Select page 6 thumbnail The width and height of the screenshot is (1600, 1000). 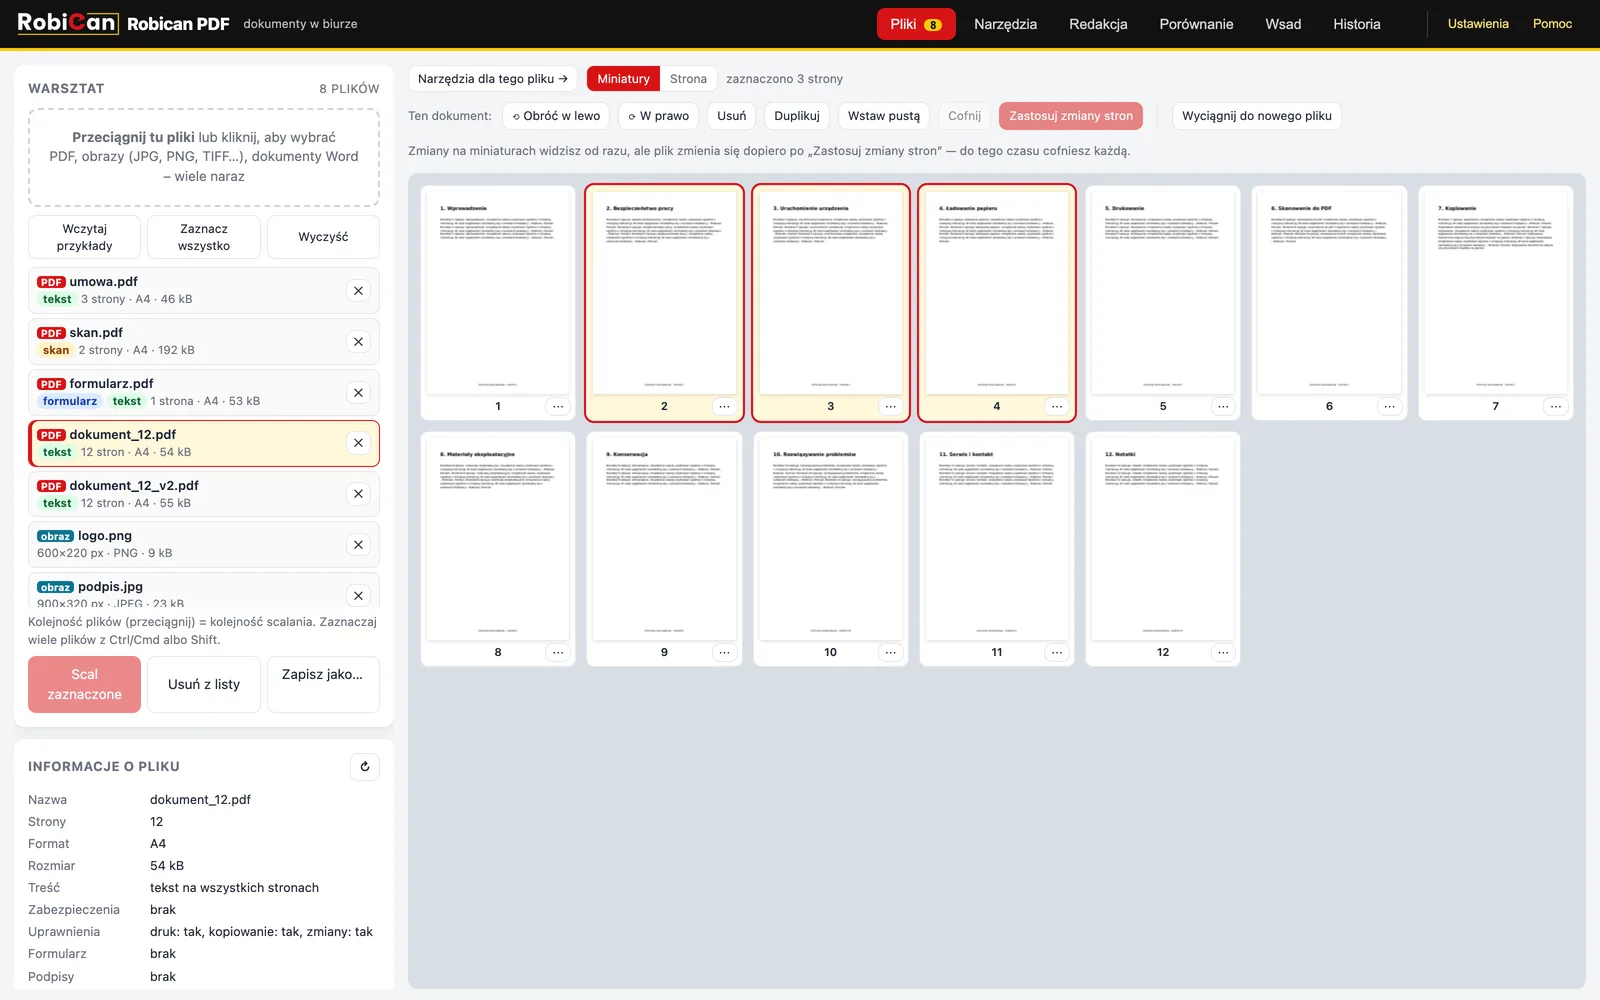[1329, 303]
